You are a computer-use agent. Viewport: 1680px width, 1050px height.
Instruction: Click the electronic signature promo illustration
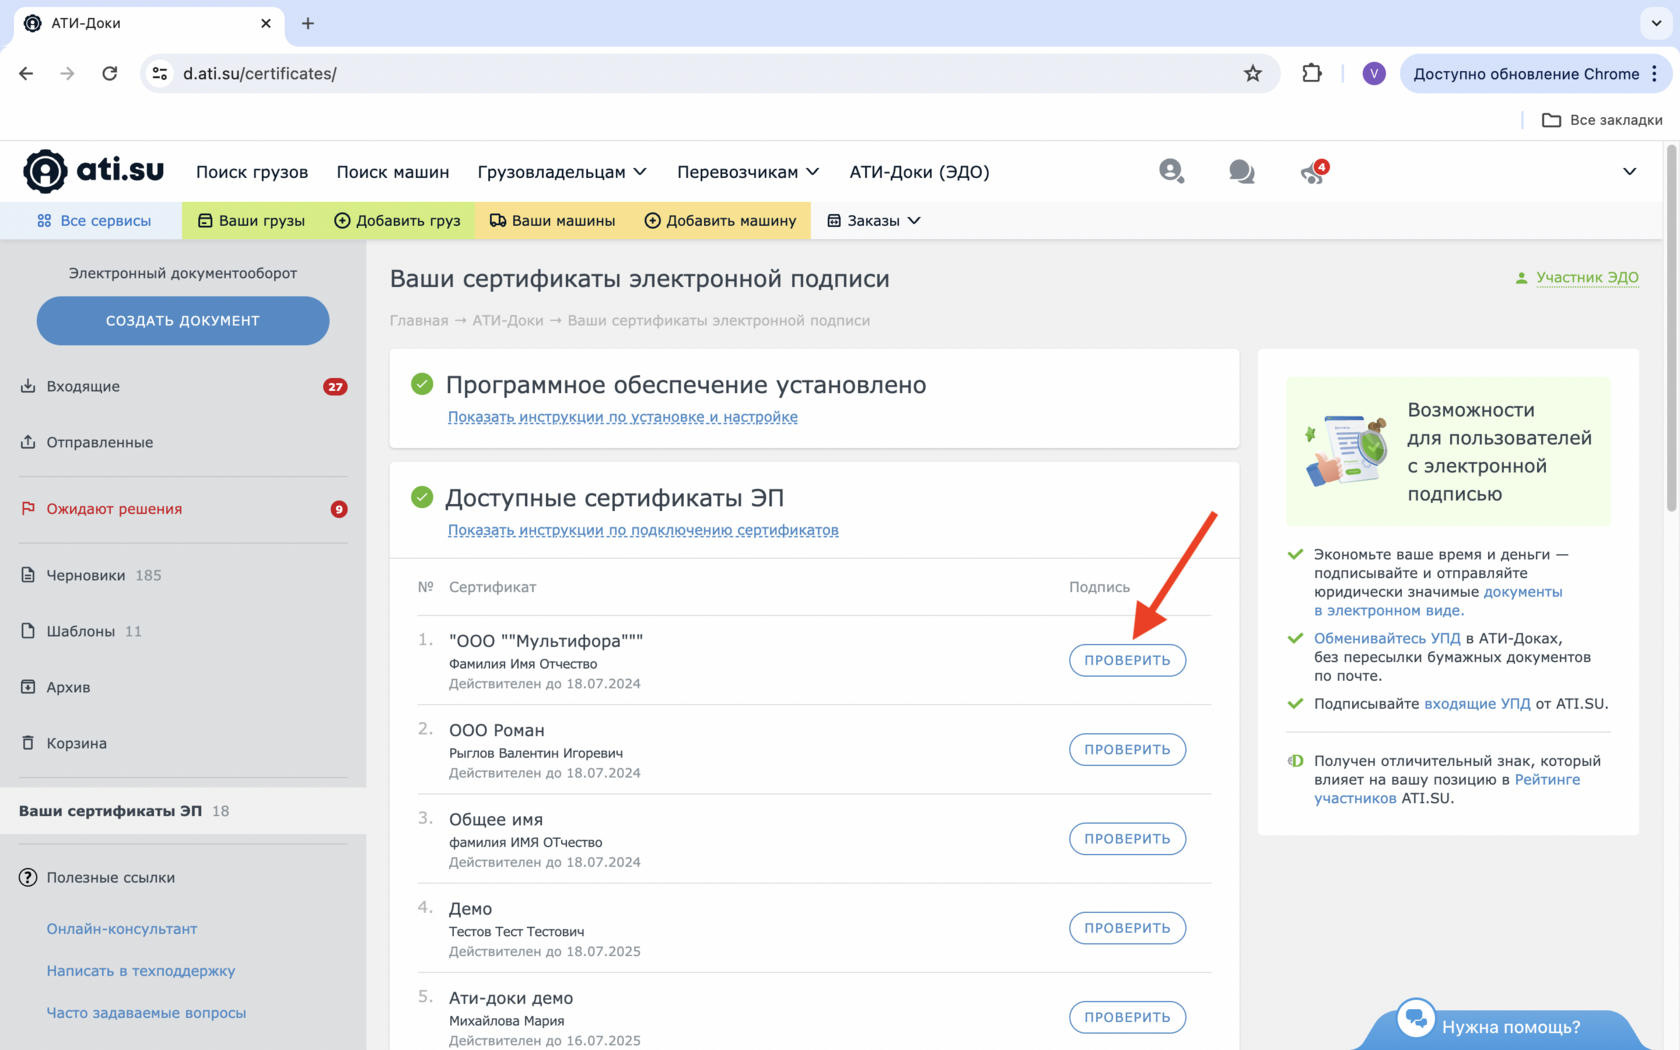(1348, 451)
